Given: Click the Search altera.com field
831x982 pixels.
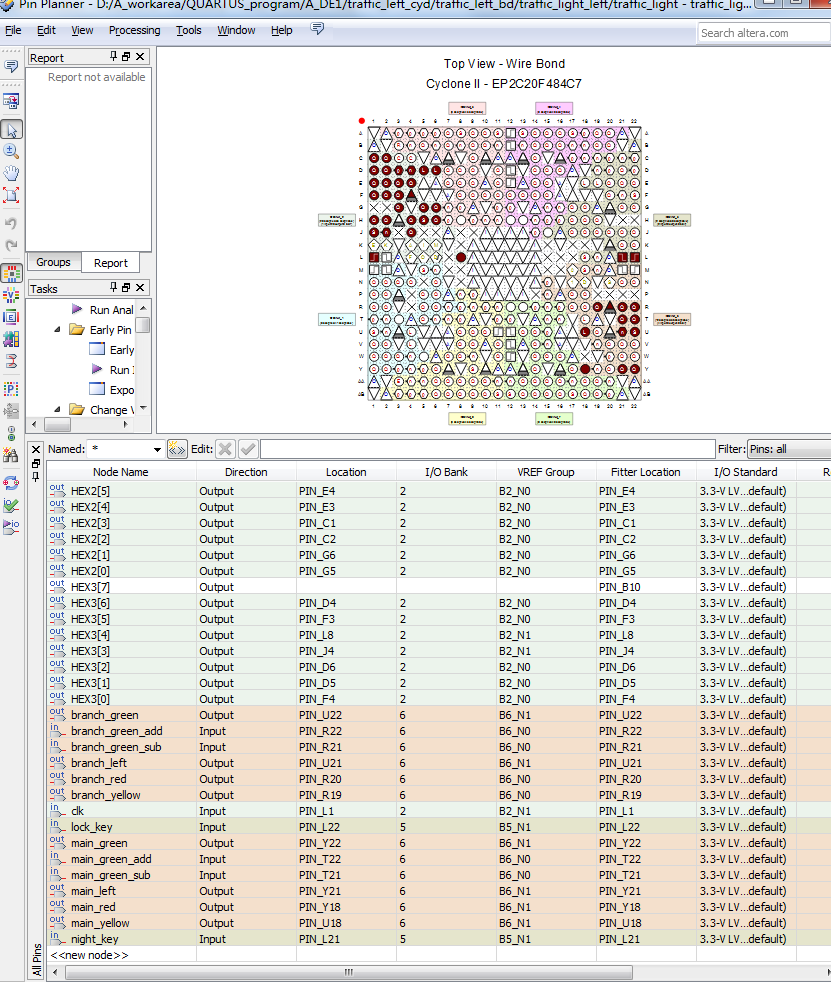Looking at the screenshot, I should tap(762, 33).
